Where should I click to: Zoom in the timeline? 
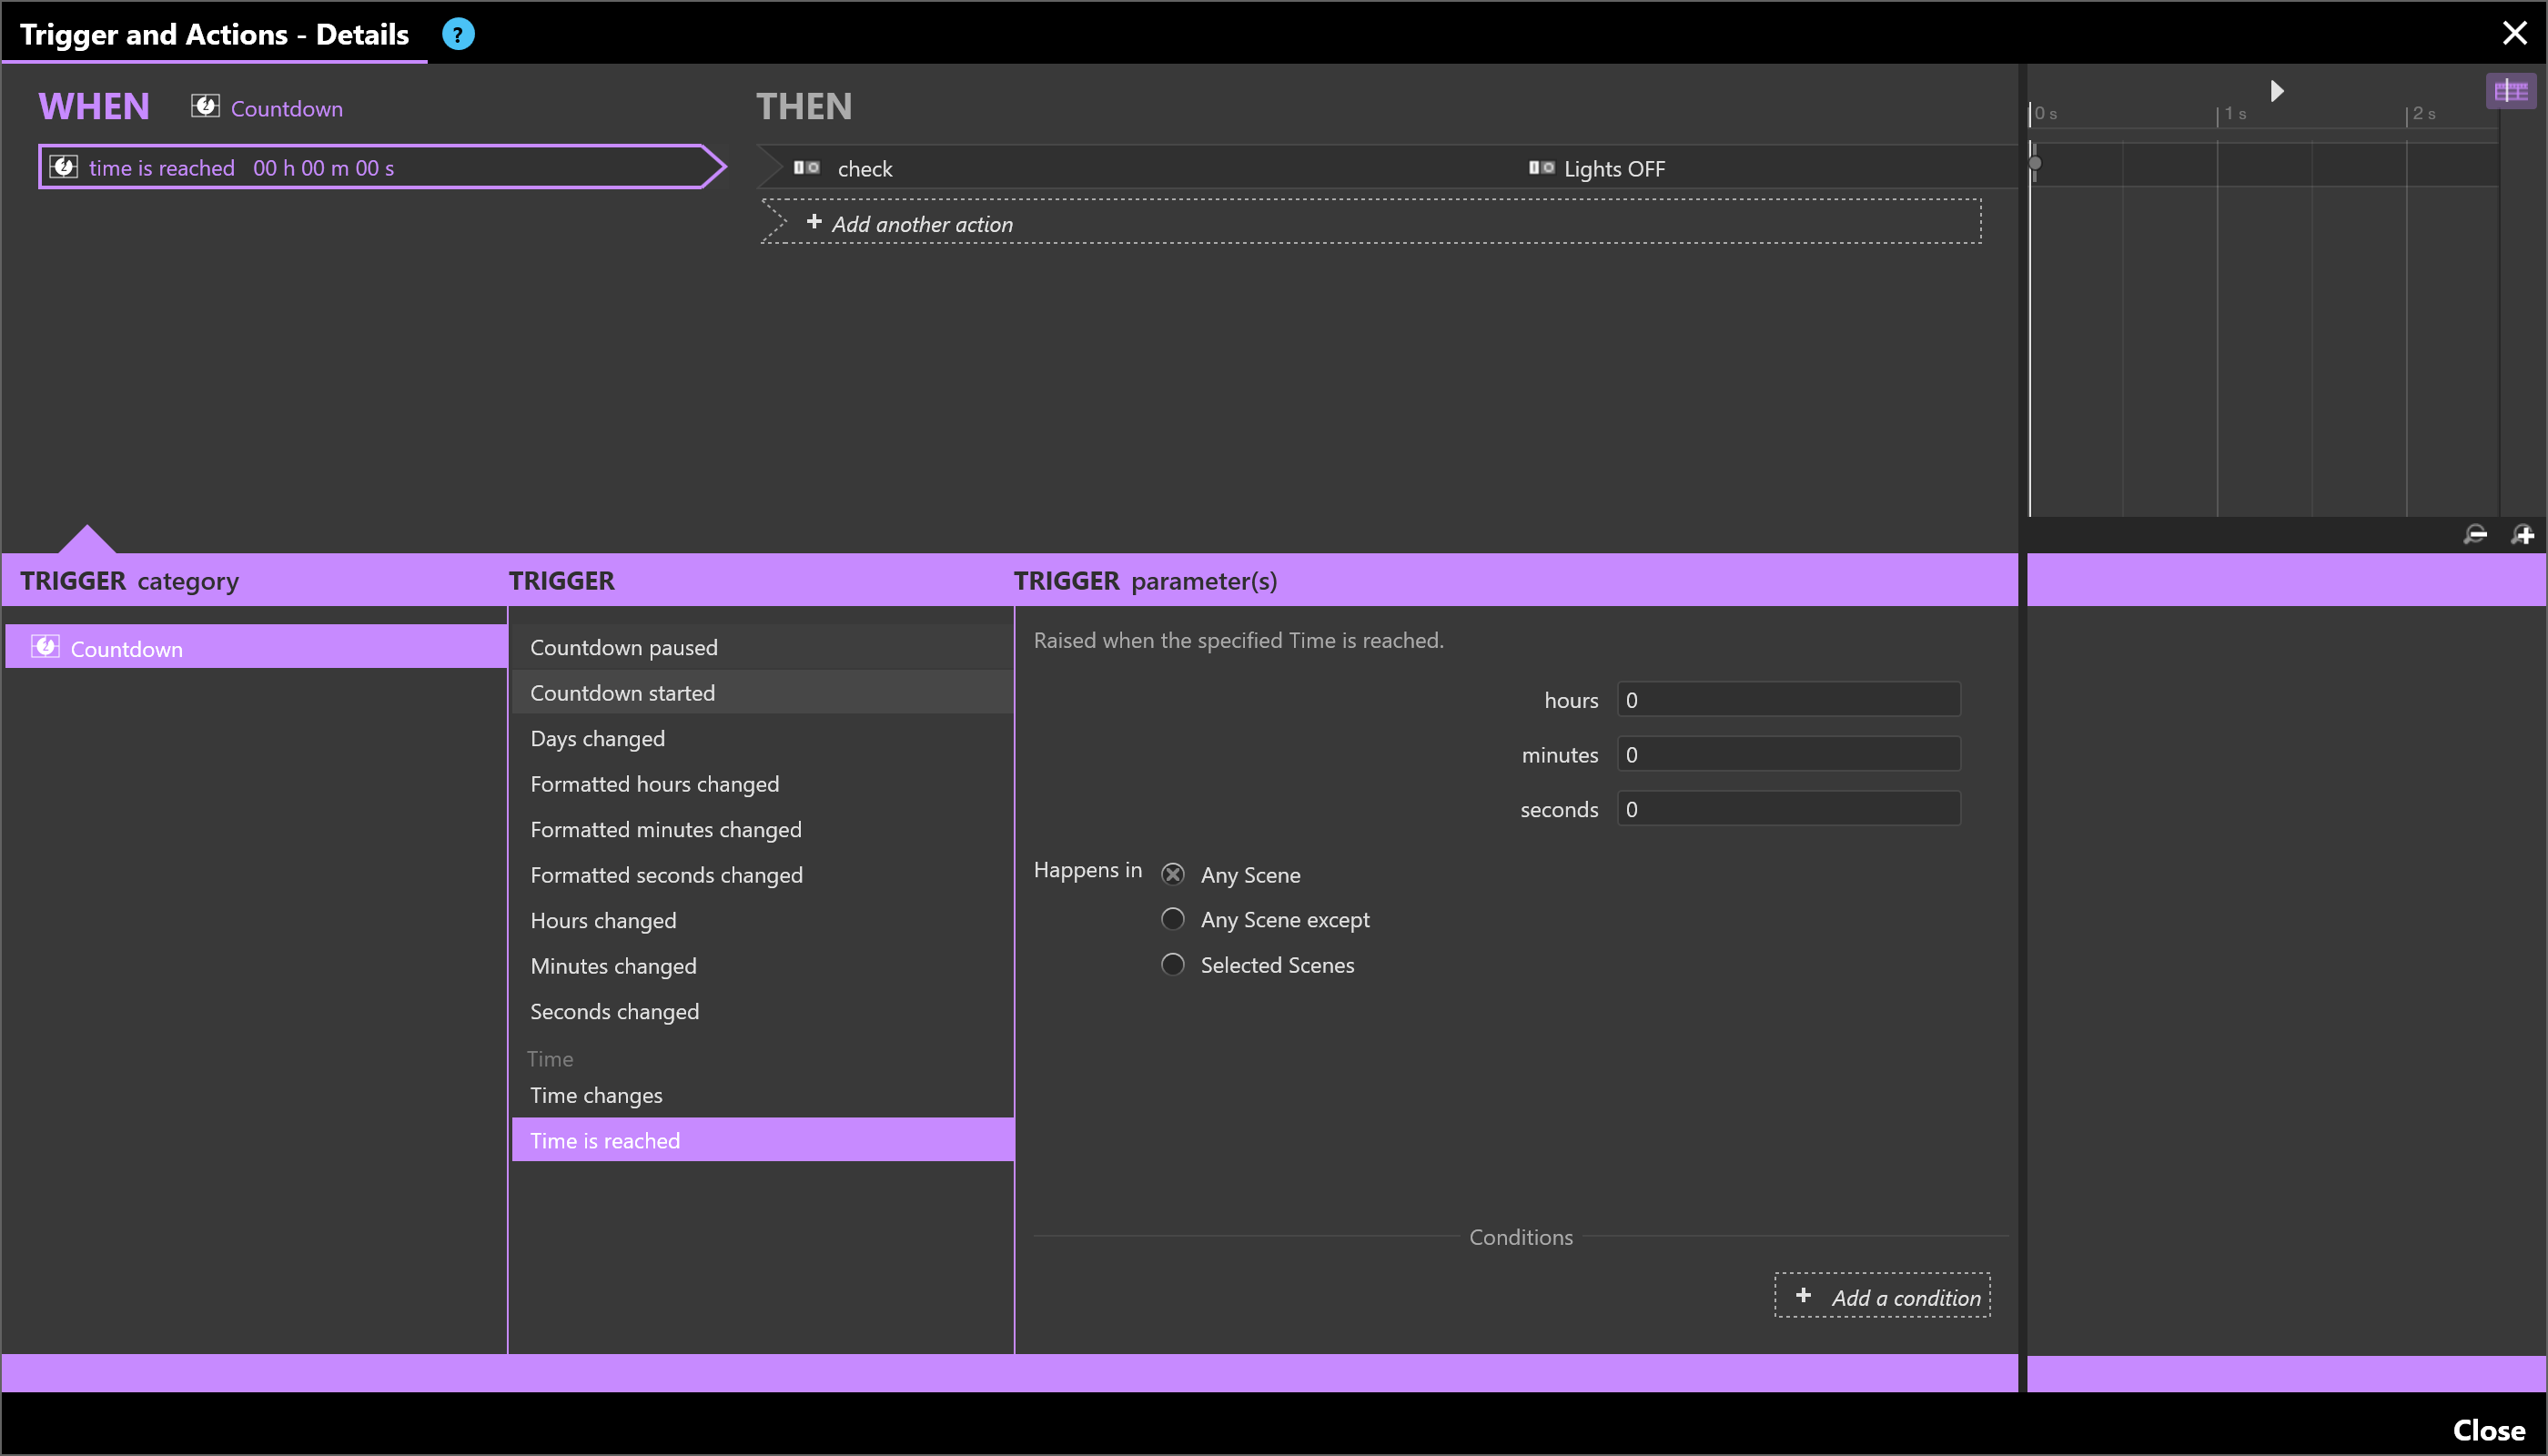2522,535
